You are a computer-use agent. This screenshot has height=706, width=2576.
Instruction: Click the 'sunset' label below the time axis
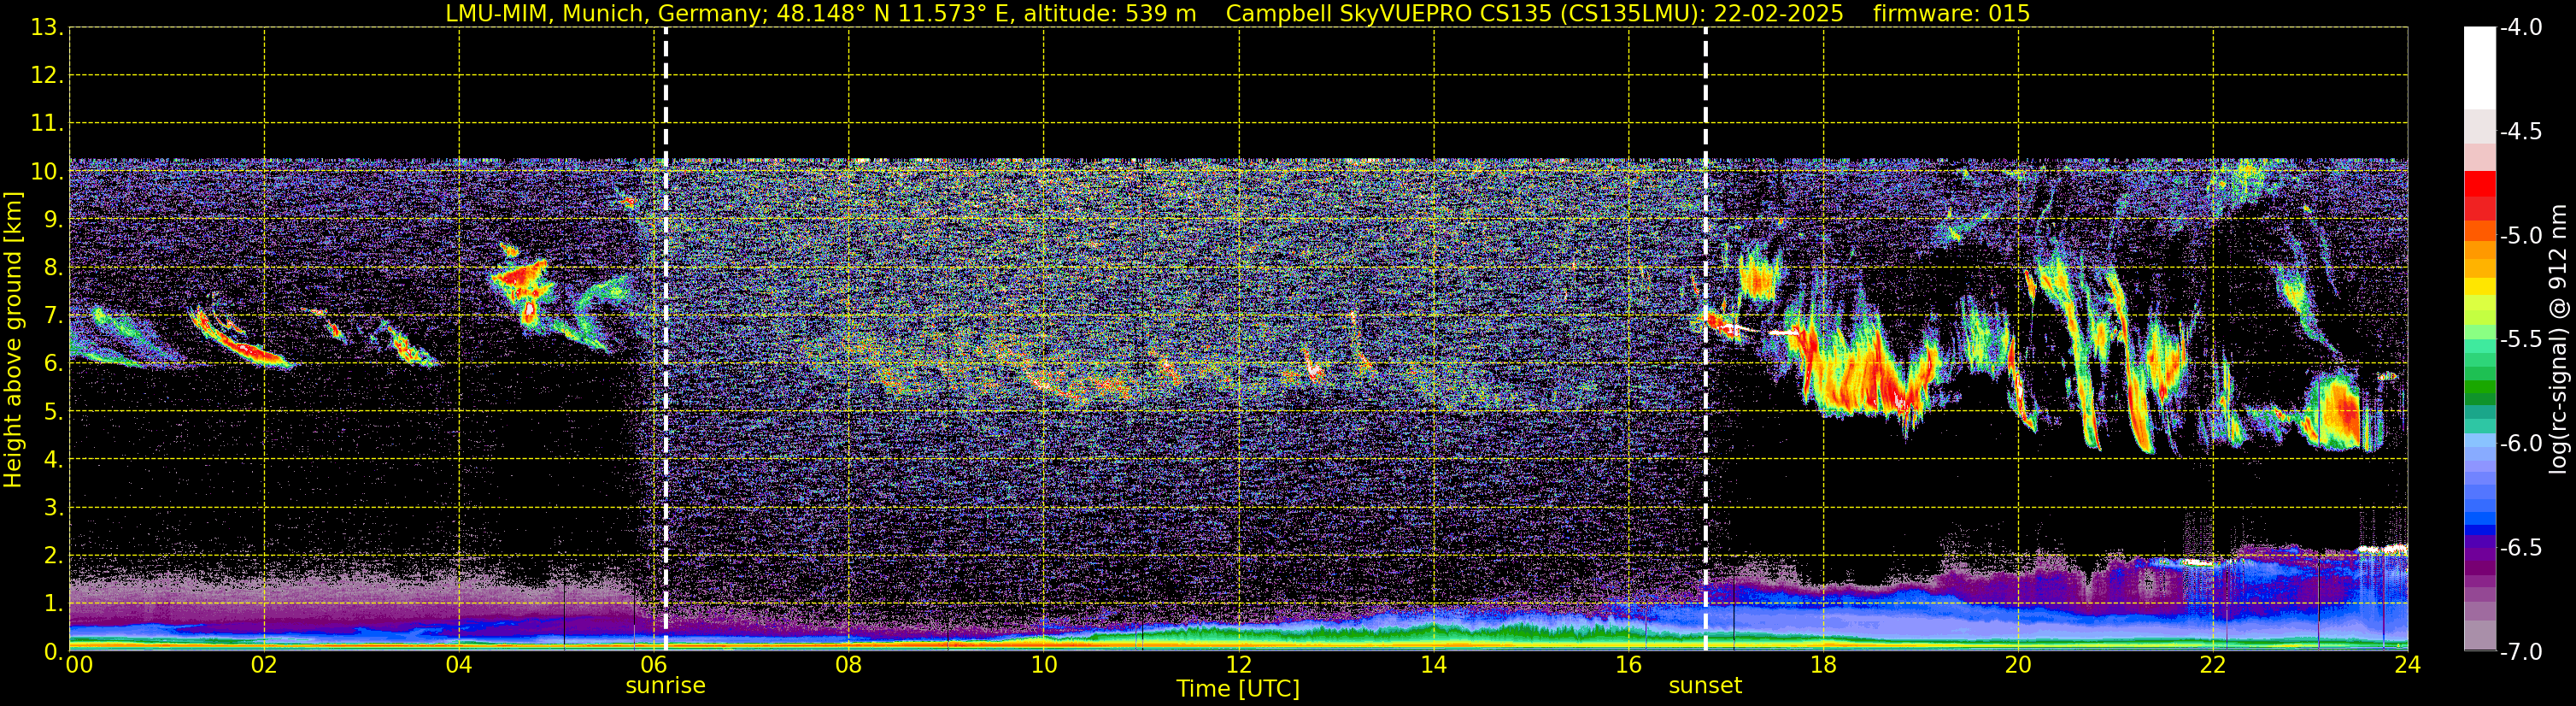(x=1705, y=686)
